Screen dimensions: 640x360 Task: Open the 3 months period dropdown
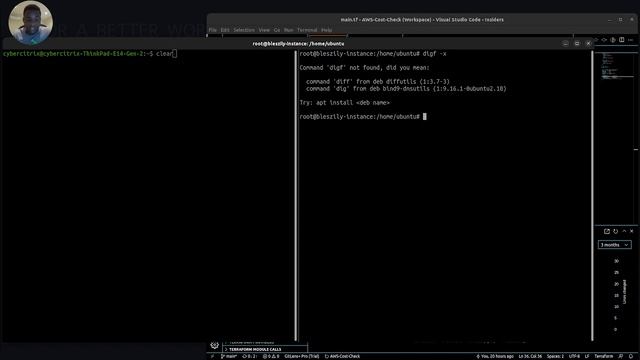(x=614, y=244)
